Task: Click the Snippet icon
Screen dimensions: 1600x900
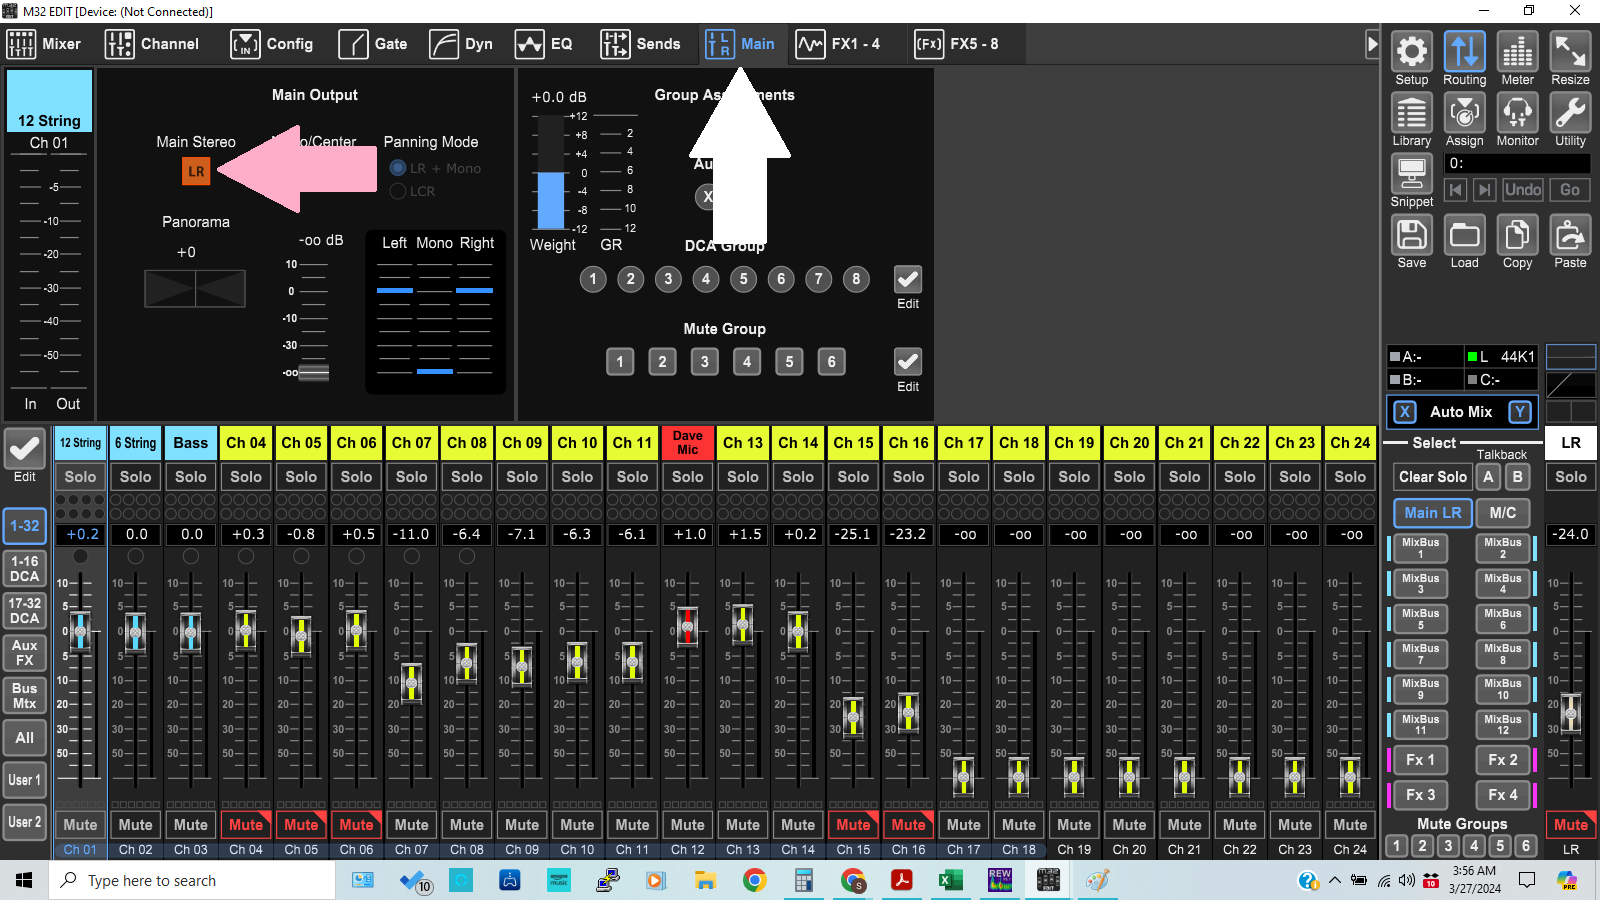Action: click(1411, 175)
